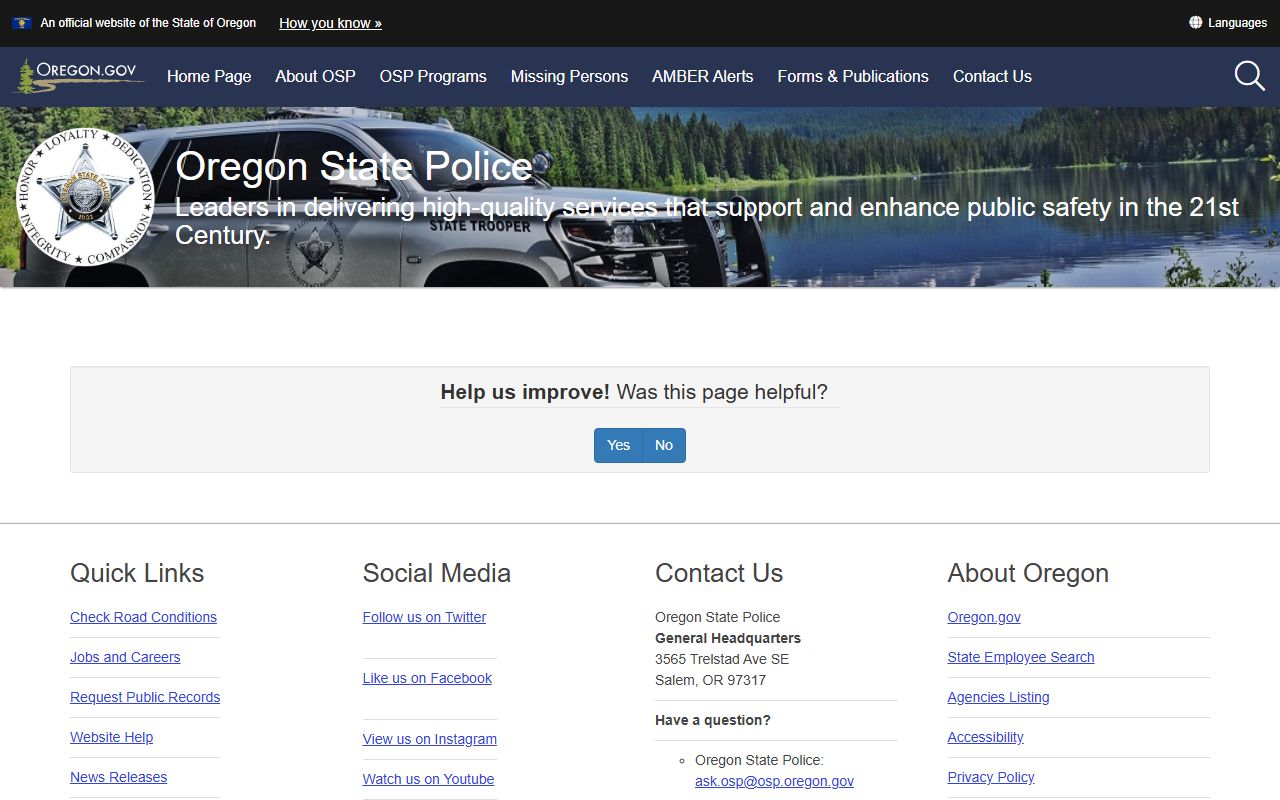Go to Home Page in navigation
The image size is (1280, 800).
209,76
